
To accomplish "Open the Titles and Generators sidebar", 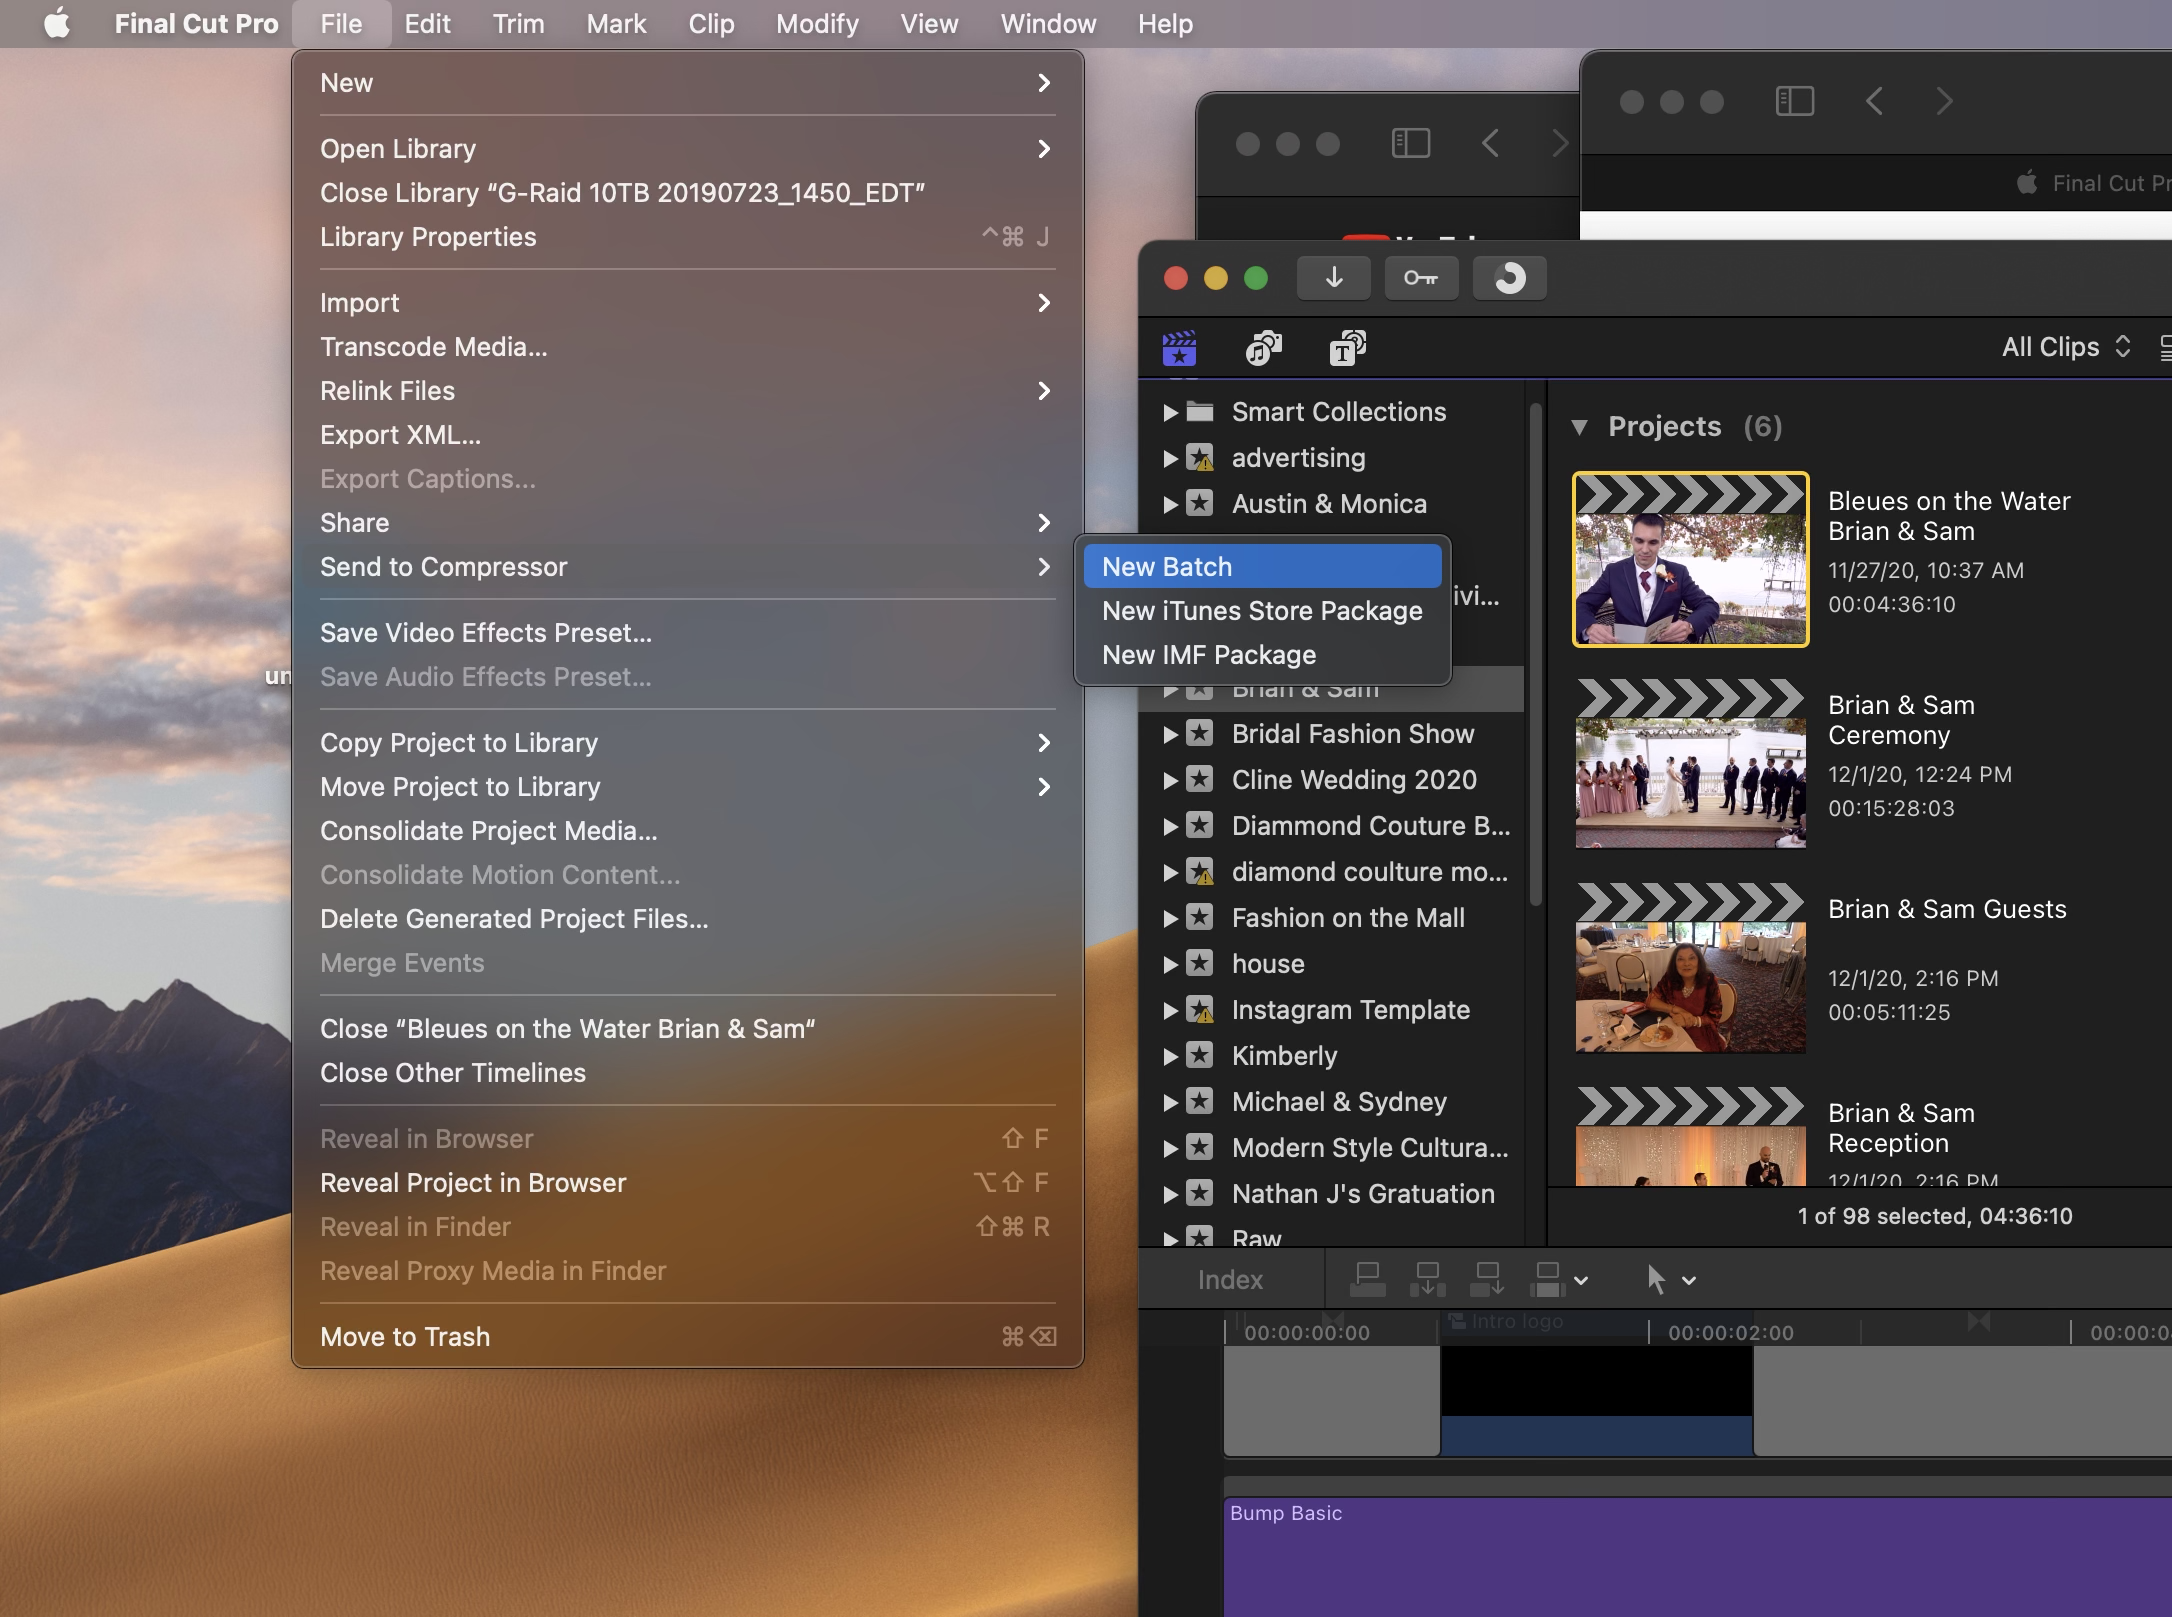I will tap(1347, 348).
